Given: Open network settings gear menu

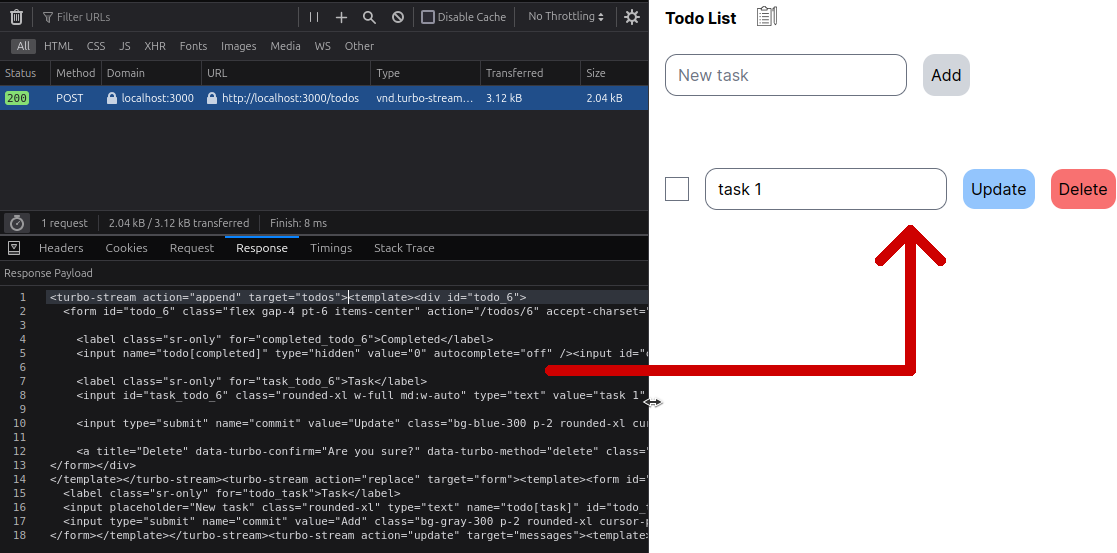Looking at the screenshot, I should (x=632, y=17).
